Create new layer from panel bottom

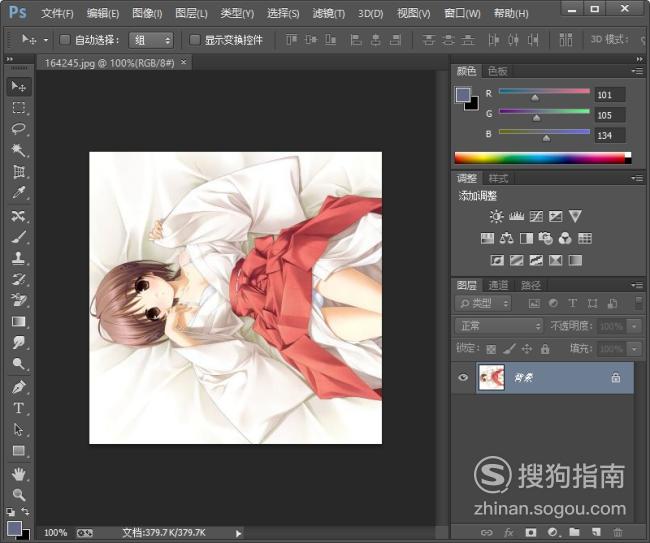(596, 532)
